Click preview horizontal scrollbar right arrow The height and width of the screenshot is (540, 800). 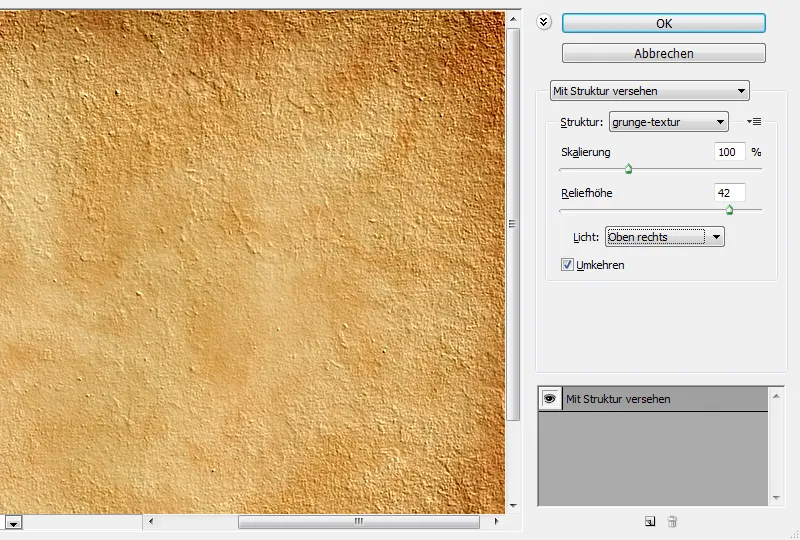click(496, 521)
